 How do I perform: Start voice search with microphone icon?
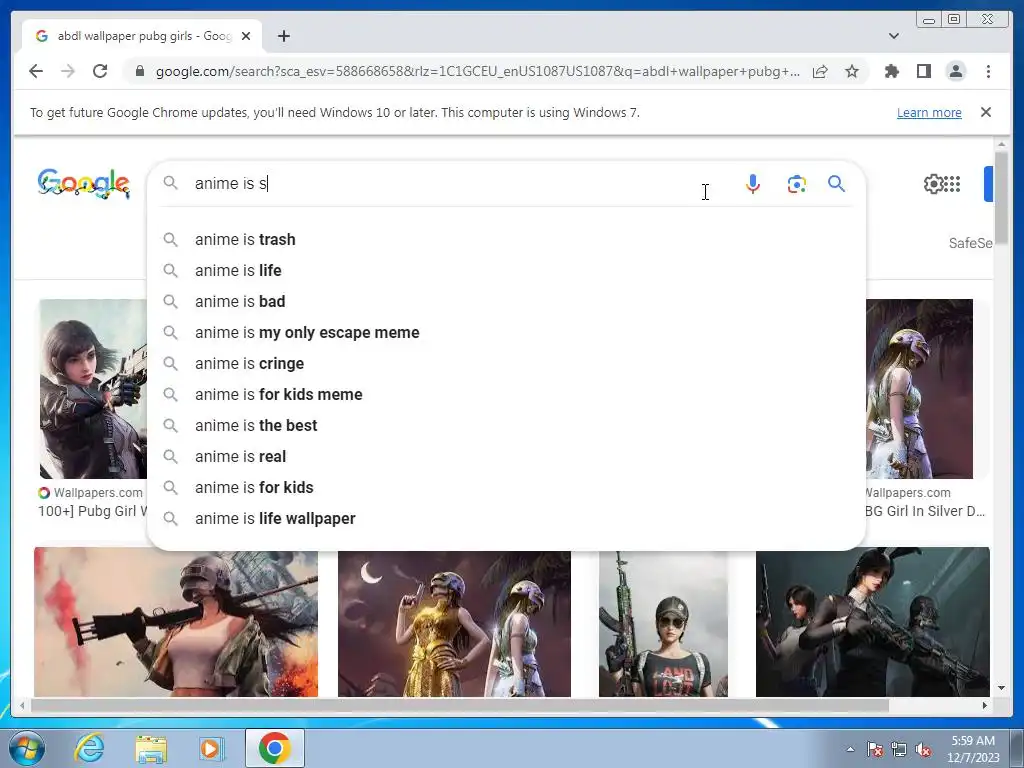coord(753,184)
